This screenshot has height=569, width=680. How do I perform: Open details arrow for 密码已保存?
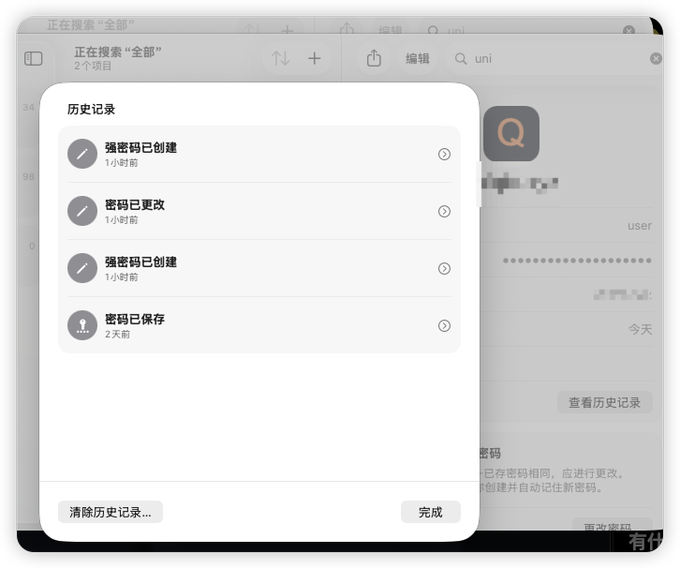point(444,326)
